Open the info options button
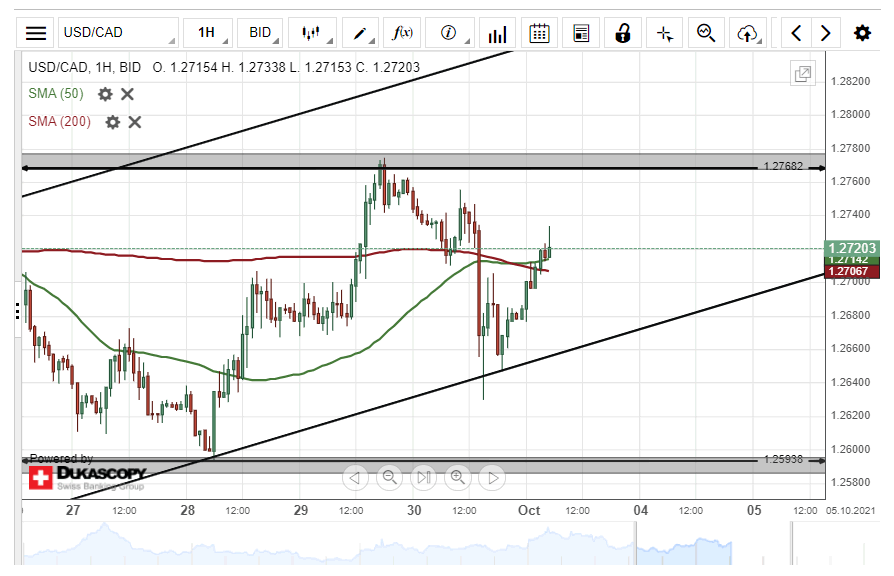 click(x=449, y=33)
